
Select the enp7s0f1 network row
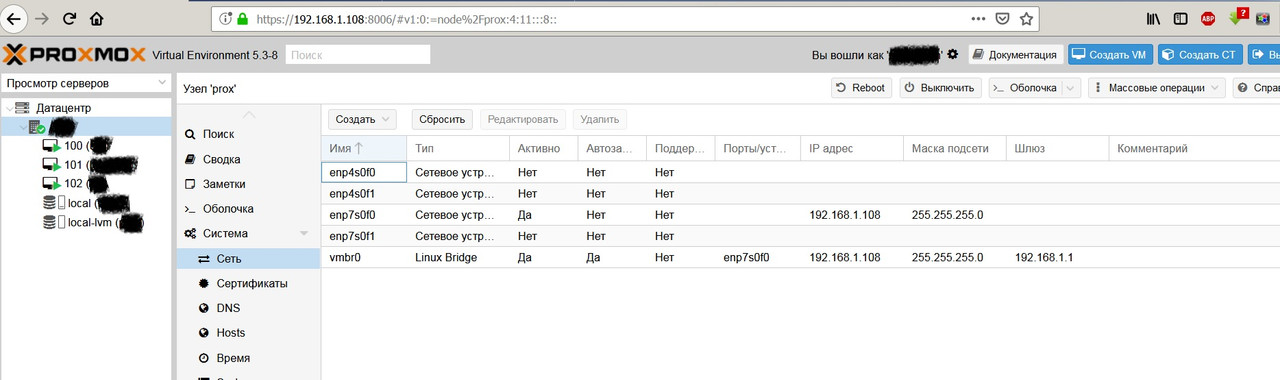click(x=800, y=235)
